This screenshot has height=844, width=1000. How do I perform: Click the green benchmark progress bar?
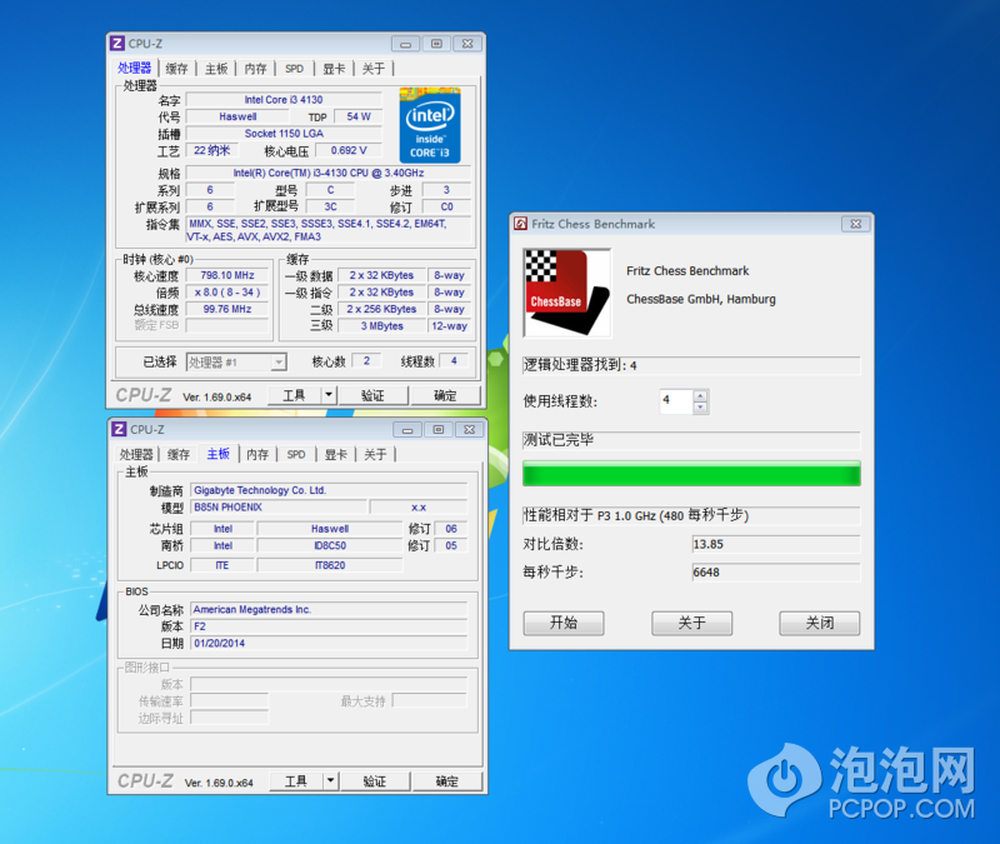691,474
